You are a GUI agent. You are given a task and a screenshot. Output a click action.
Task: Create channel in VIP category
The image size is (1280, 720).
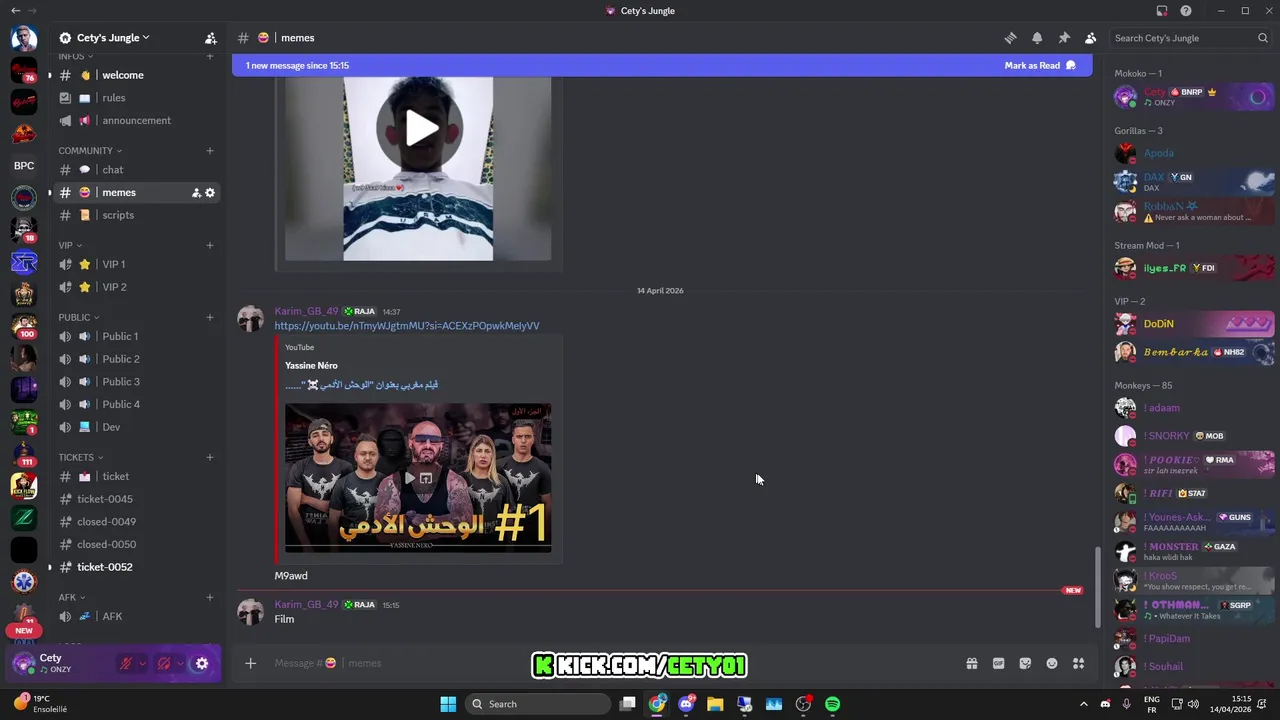pyautogui.click(x=210, y=245)
